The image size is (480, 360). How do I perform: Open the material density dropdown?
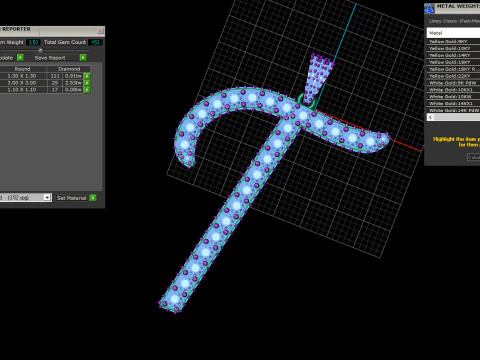tap(47, 197)
